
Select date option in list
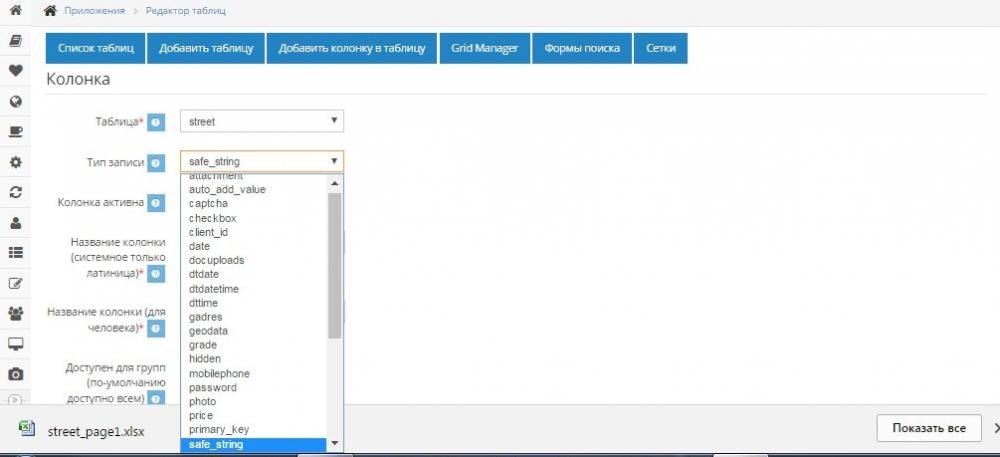click(x=254, y=246)
